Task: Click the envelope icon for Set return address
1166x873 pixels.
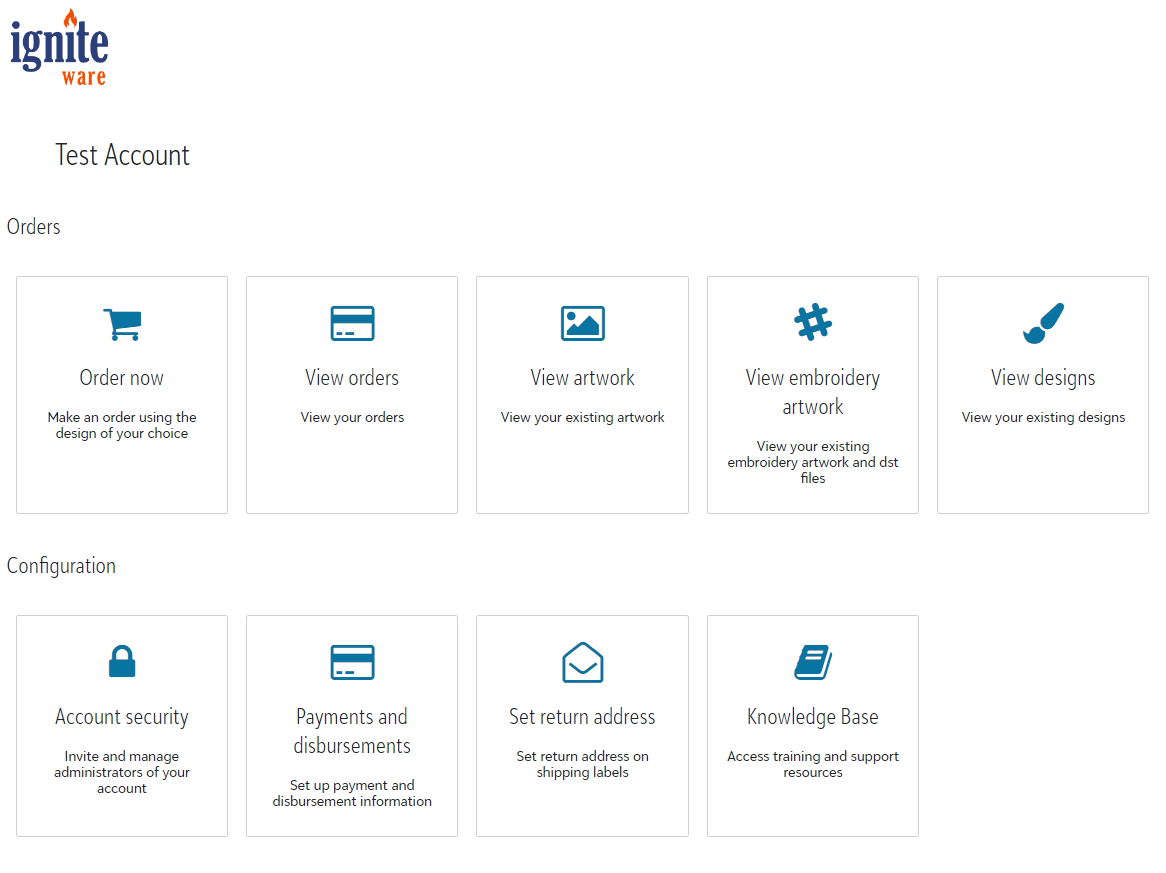Action: 583,662
